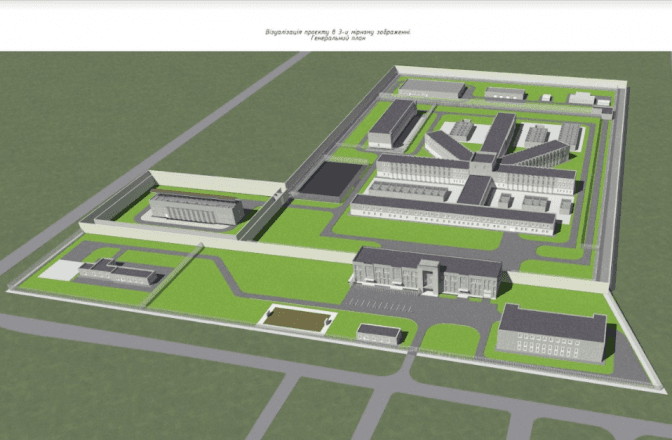Screen dimensions: 672x440
Task: Click the building inside the left walled compound
Action: pyautogui.click(x=197, y=208)
